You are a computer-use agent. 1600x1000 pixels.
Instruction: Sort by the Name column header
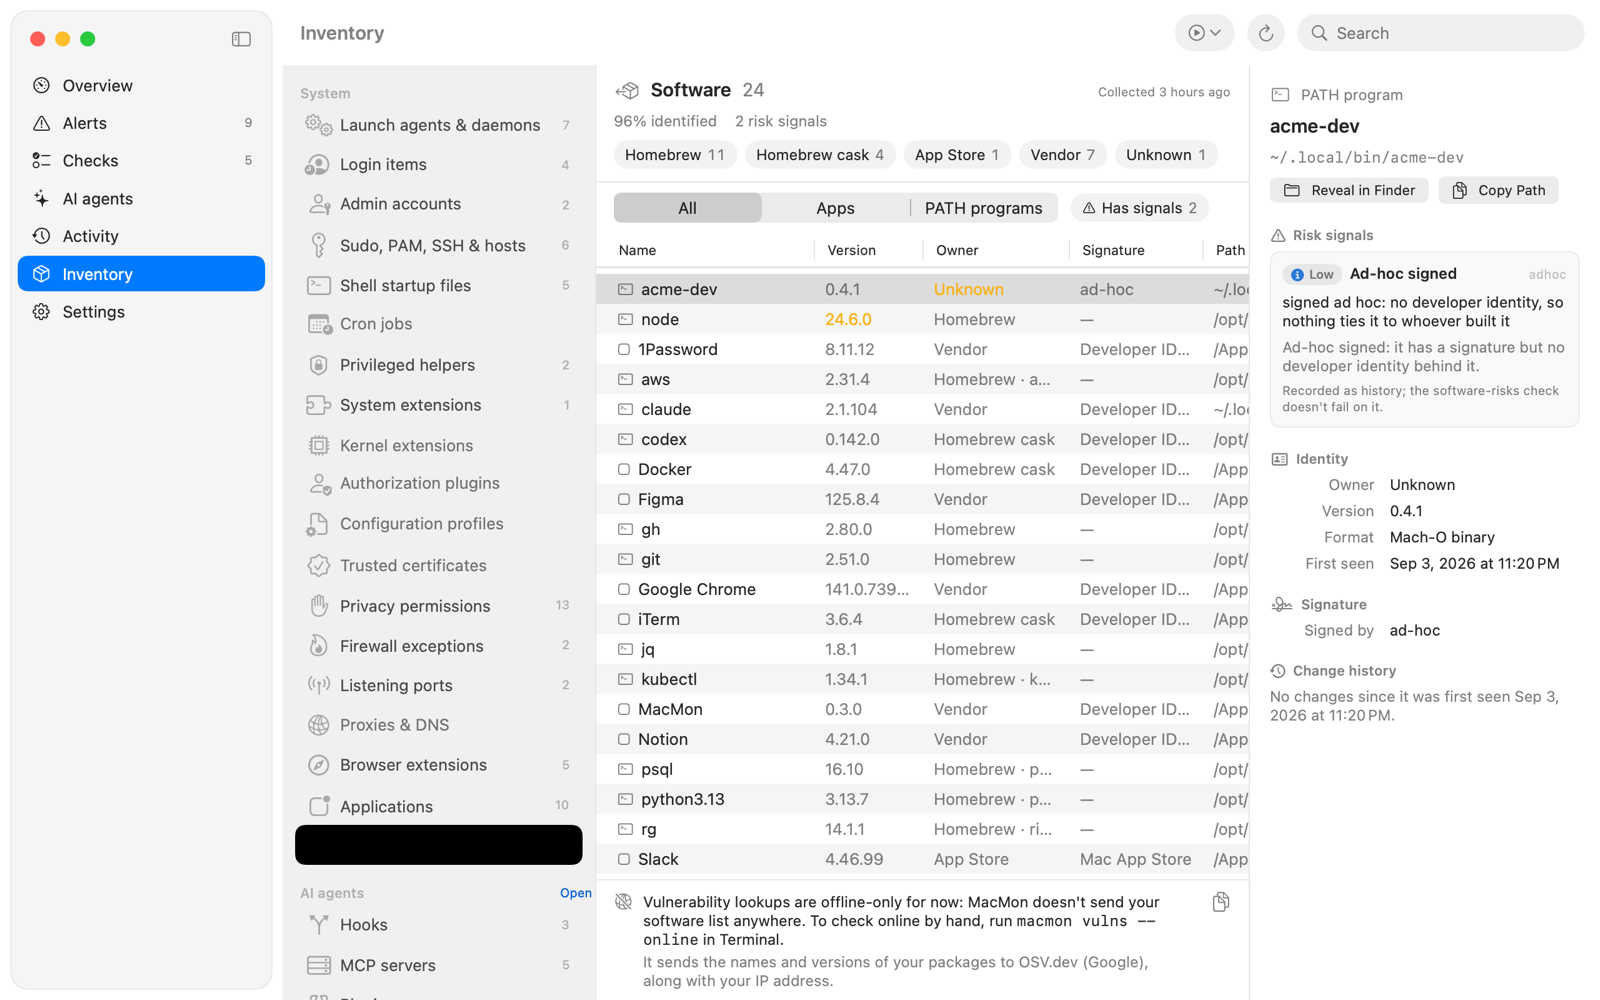click(x=637, y=250)
